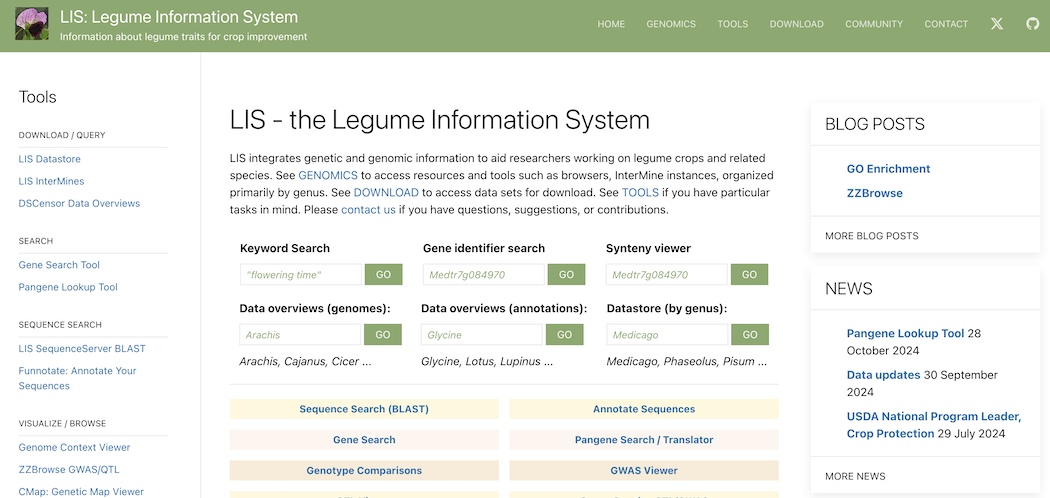Image resolution: width=1050 pixels, height=498 pixels.
Task: Click the 'LIS - the Legume Information System' heading
Action: click(440, 120)
